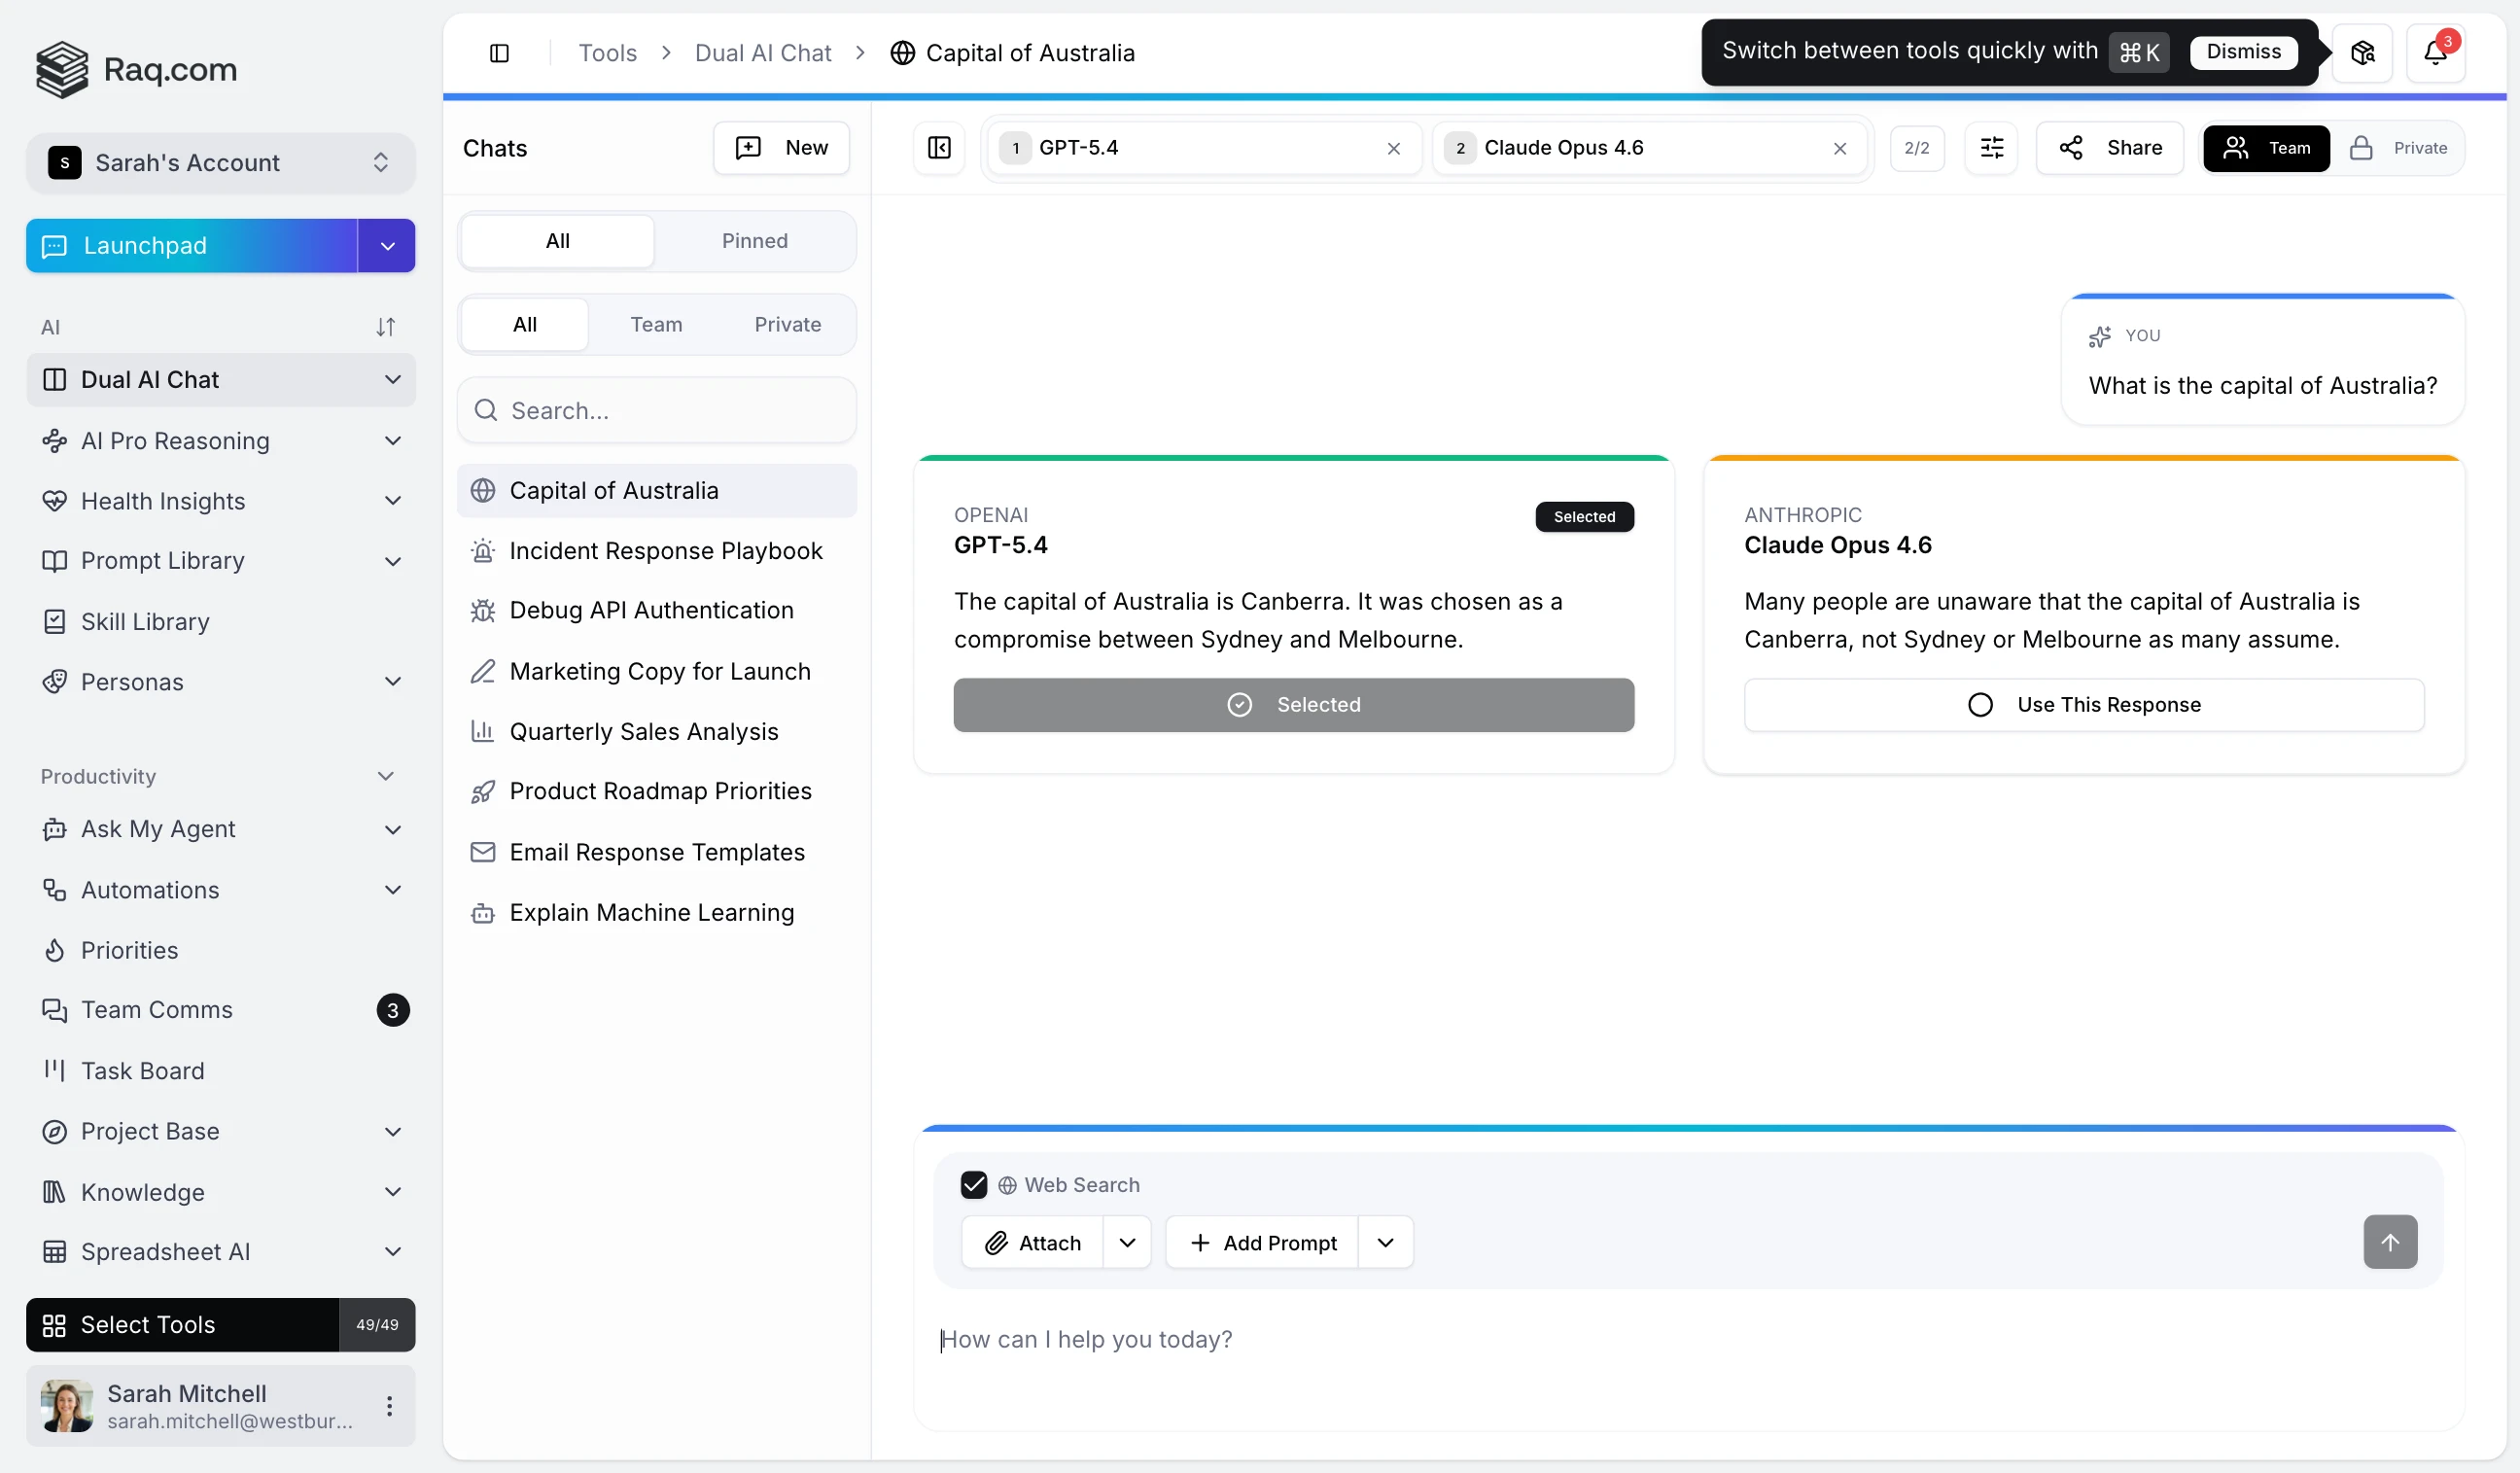Viewport: 2520px width, 1473px height.
Task: Toggle the sidebar panel icon
Action: [499, 53]
